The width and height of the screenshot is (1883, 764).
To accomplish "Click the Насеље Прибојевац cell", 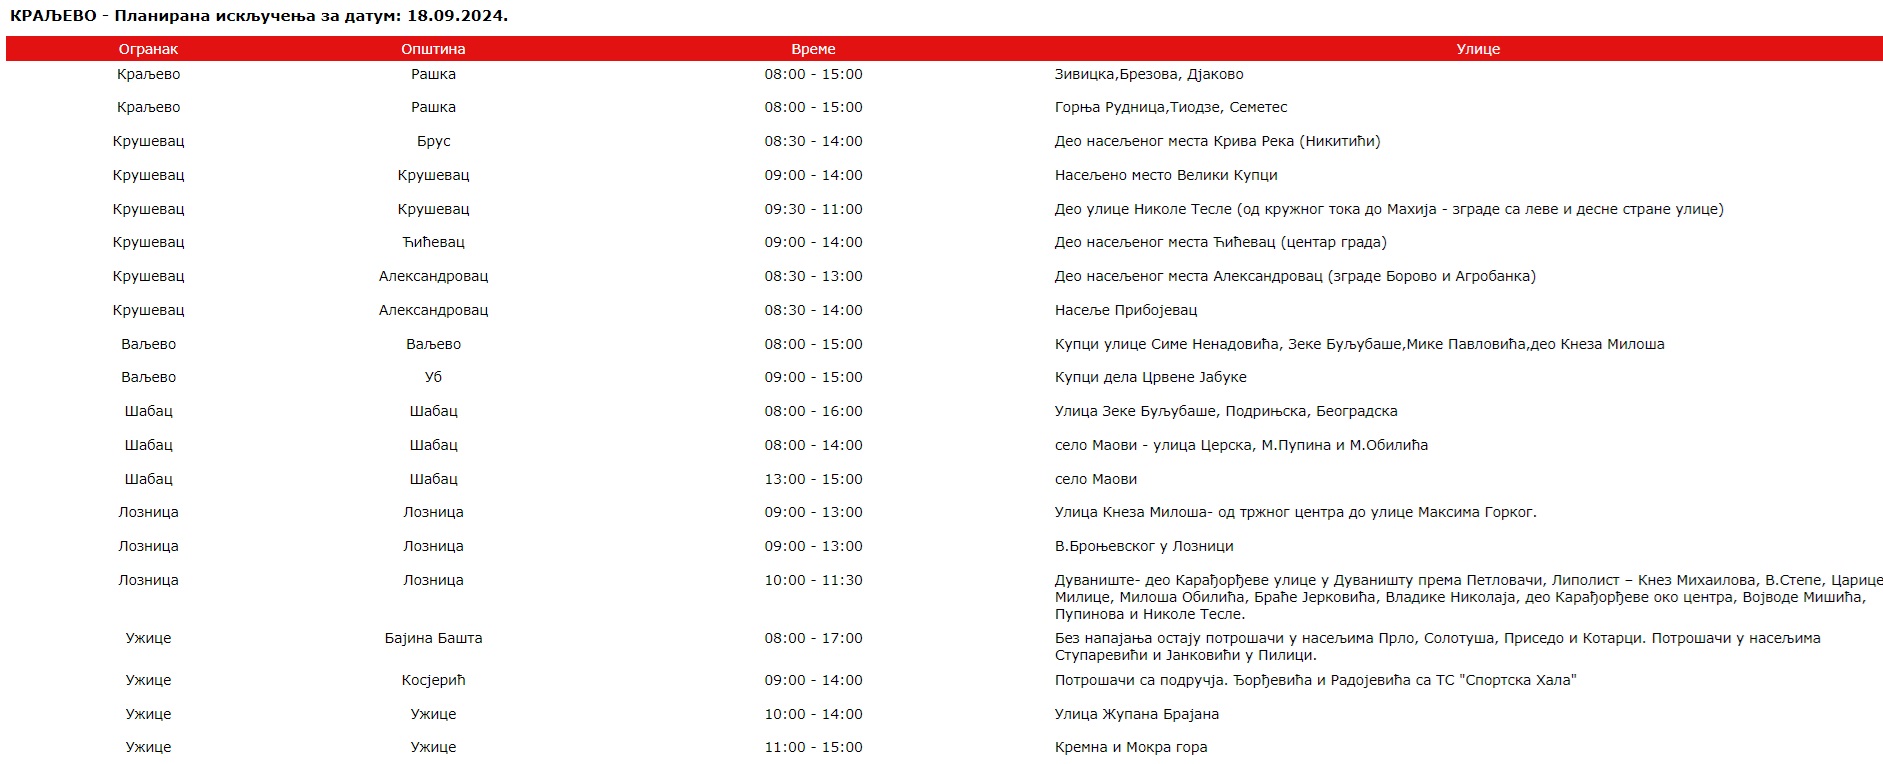I will [1126, 310].
